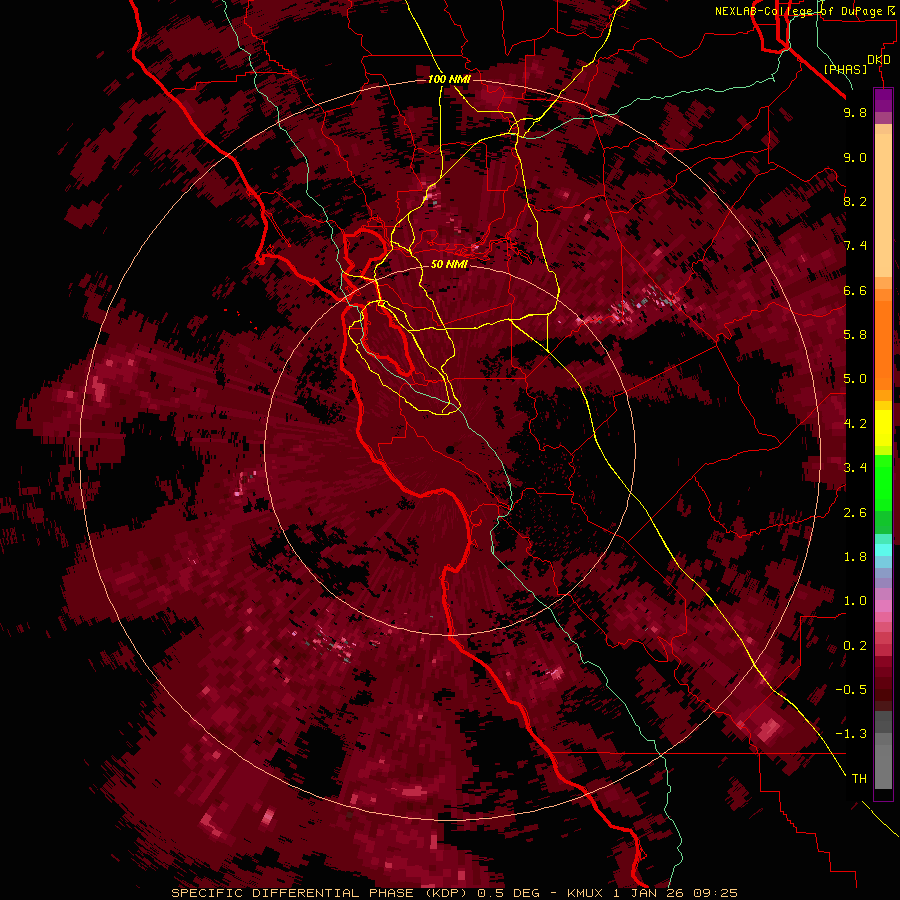This screenshot has width=900, height=900.
Task: Click the 09:25 timestamp
Action: (x=715, y=893)
